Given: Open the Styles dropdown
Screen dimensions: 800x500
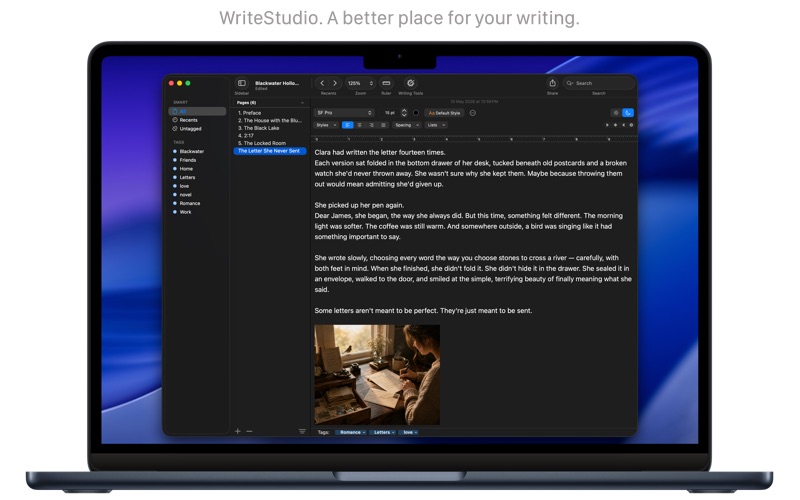Looking at the screenshot, I should pyautogui.click(x=326, y=125).
